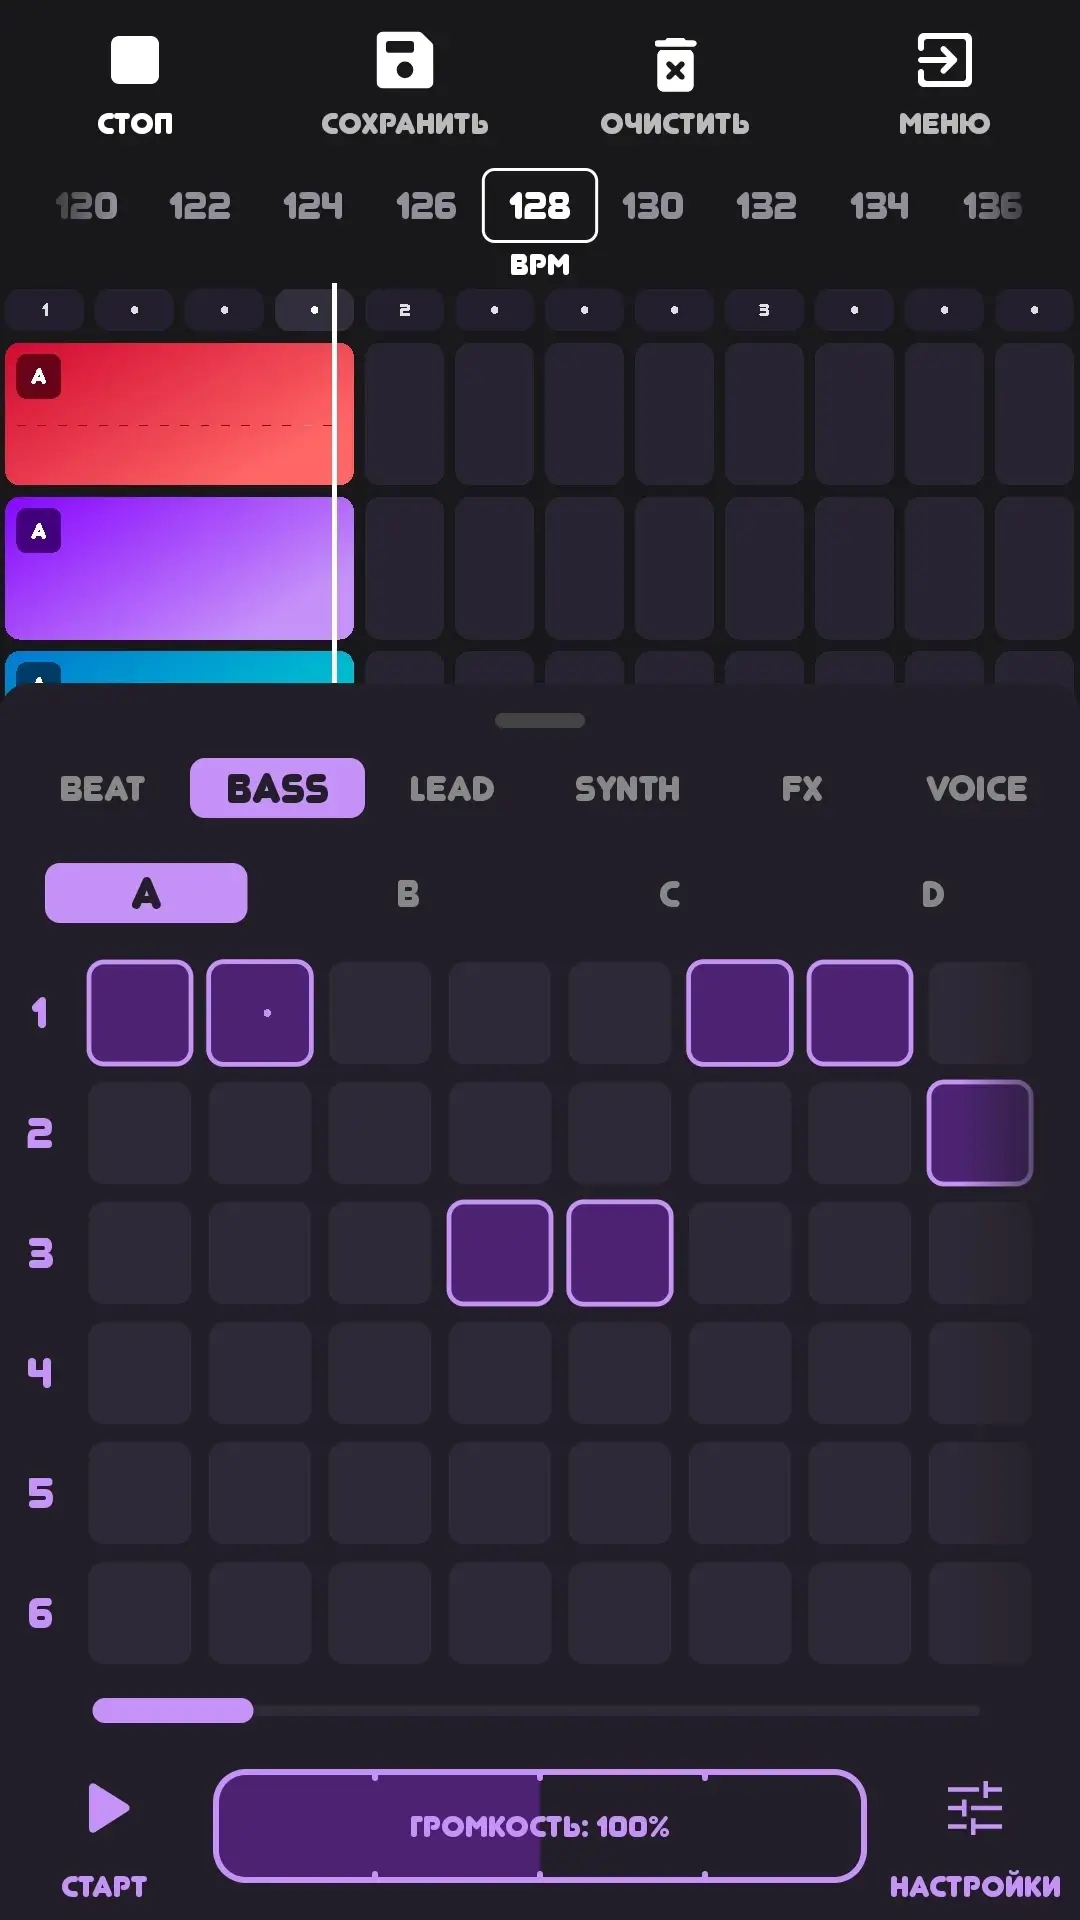Select the red A clip block

tap(179, 414)
